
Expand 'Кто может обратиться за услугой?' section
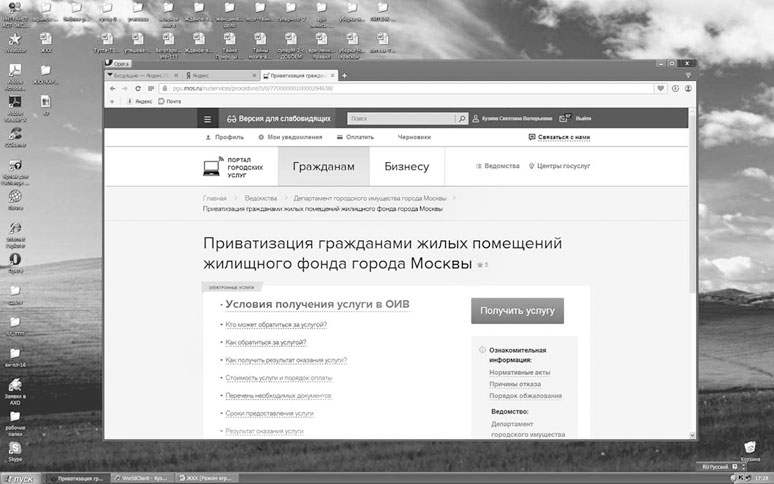coord(276,324)
